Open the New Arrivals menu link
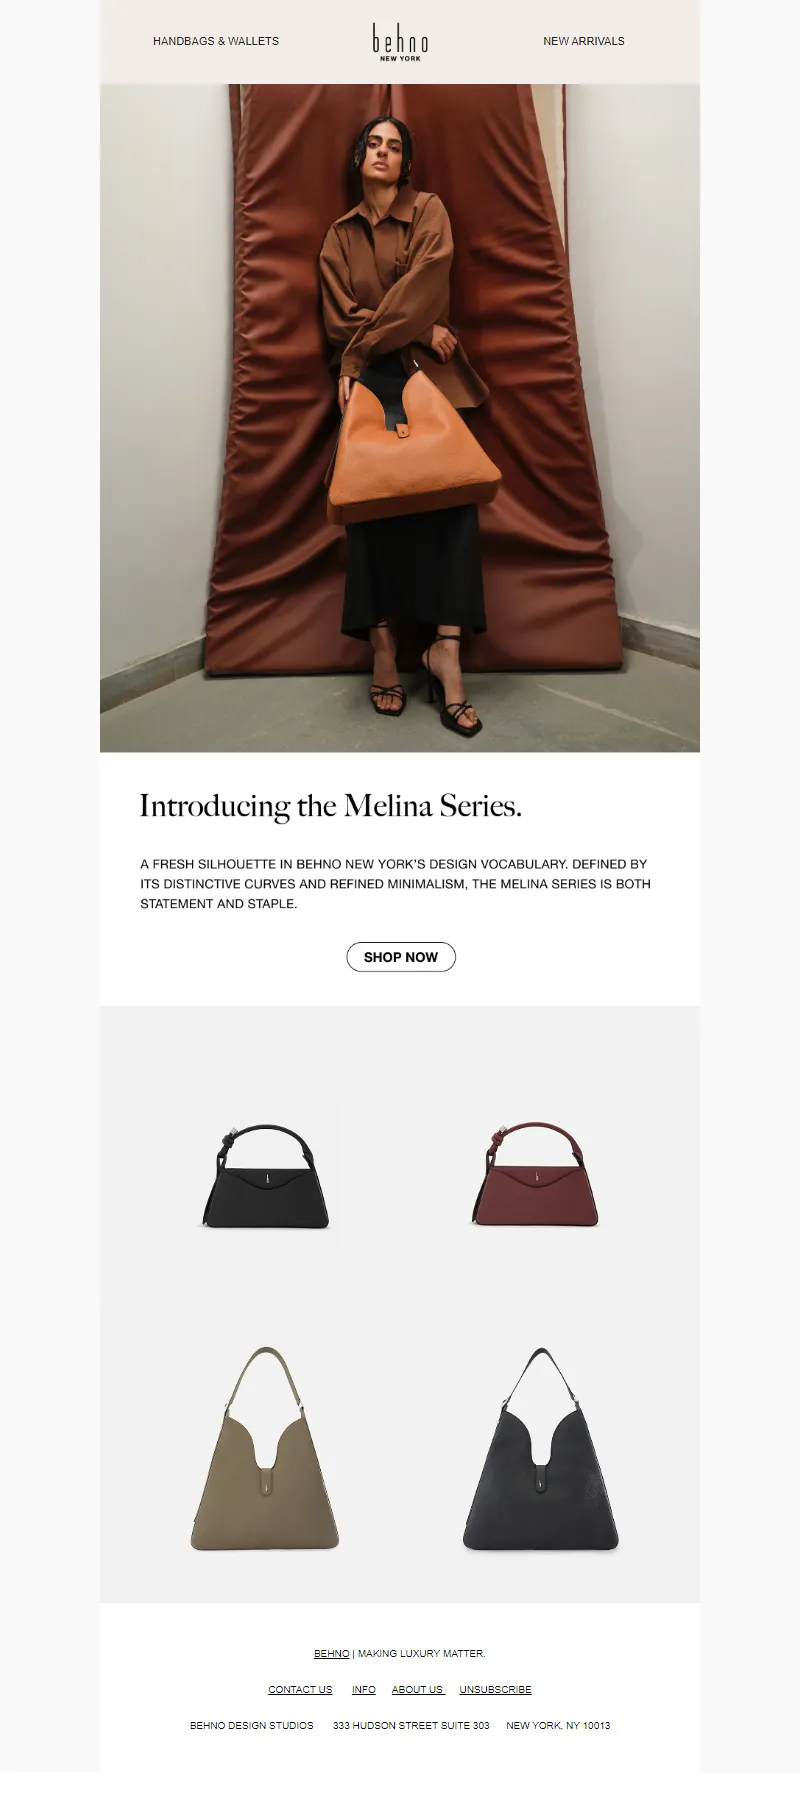The image size is (800, 1811). (x=583, y=41)
